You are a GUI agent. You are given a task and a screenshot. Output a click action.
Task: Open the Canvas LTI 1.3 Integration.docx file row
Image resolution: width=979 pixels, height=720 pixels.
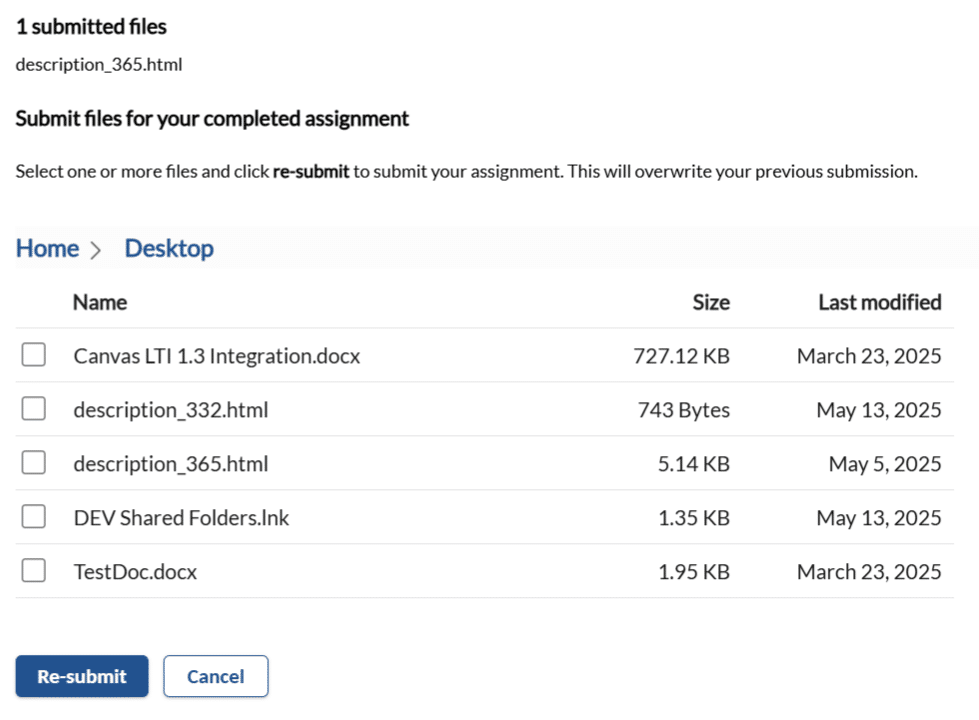click(x=216, y=354)
